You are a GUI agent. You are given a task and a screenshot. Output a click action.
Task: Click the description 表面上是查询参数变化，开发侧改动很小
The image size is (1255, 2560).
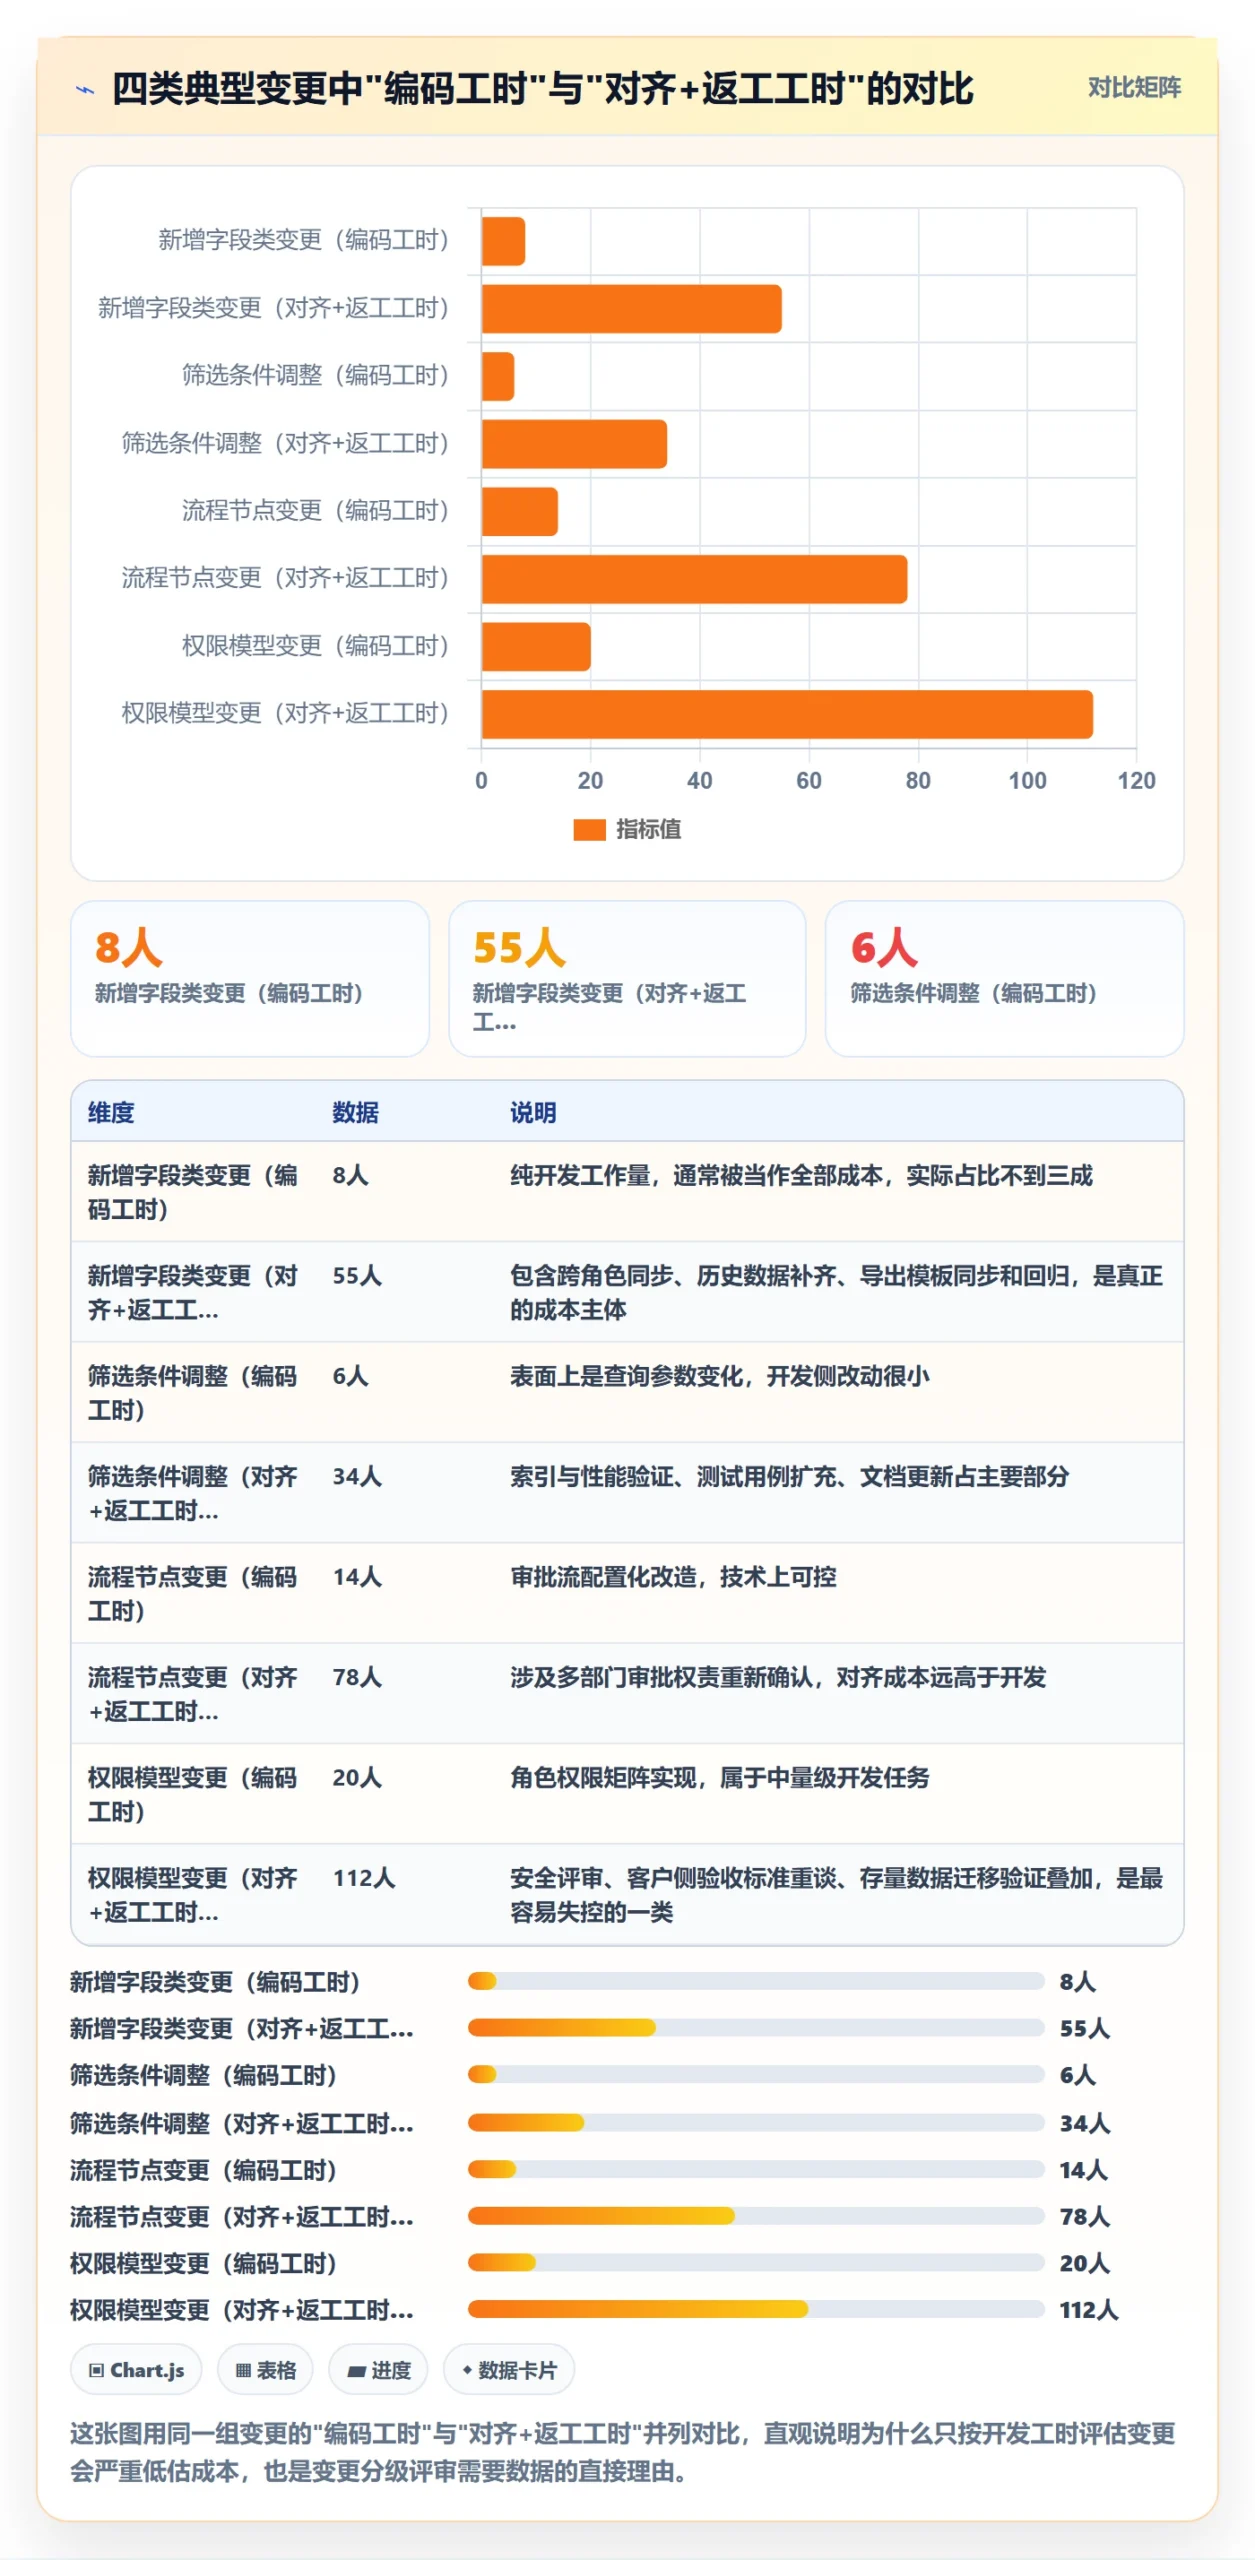[x=720, y=1376]
